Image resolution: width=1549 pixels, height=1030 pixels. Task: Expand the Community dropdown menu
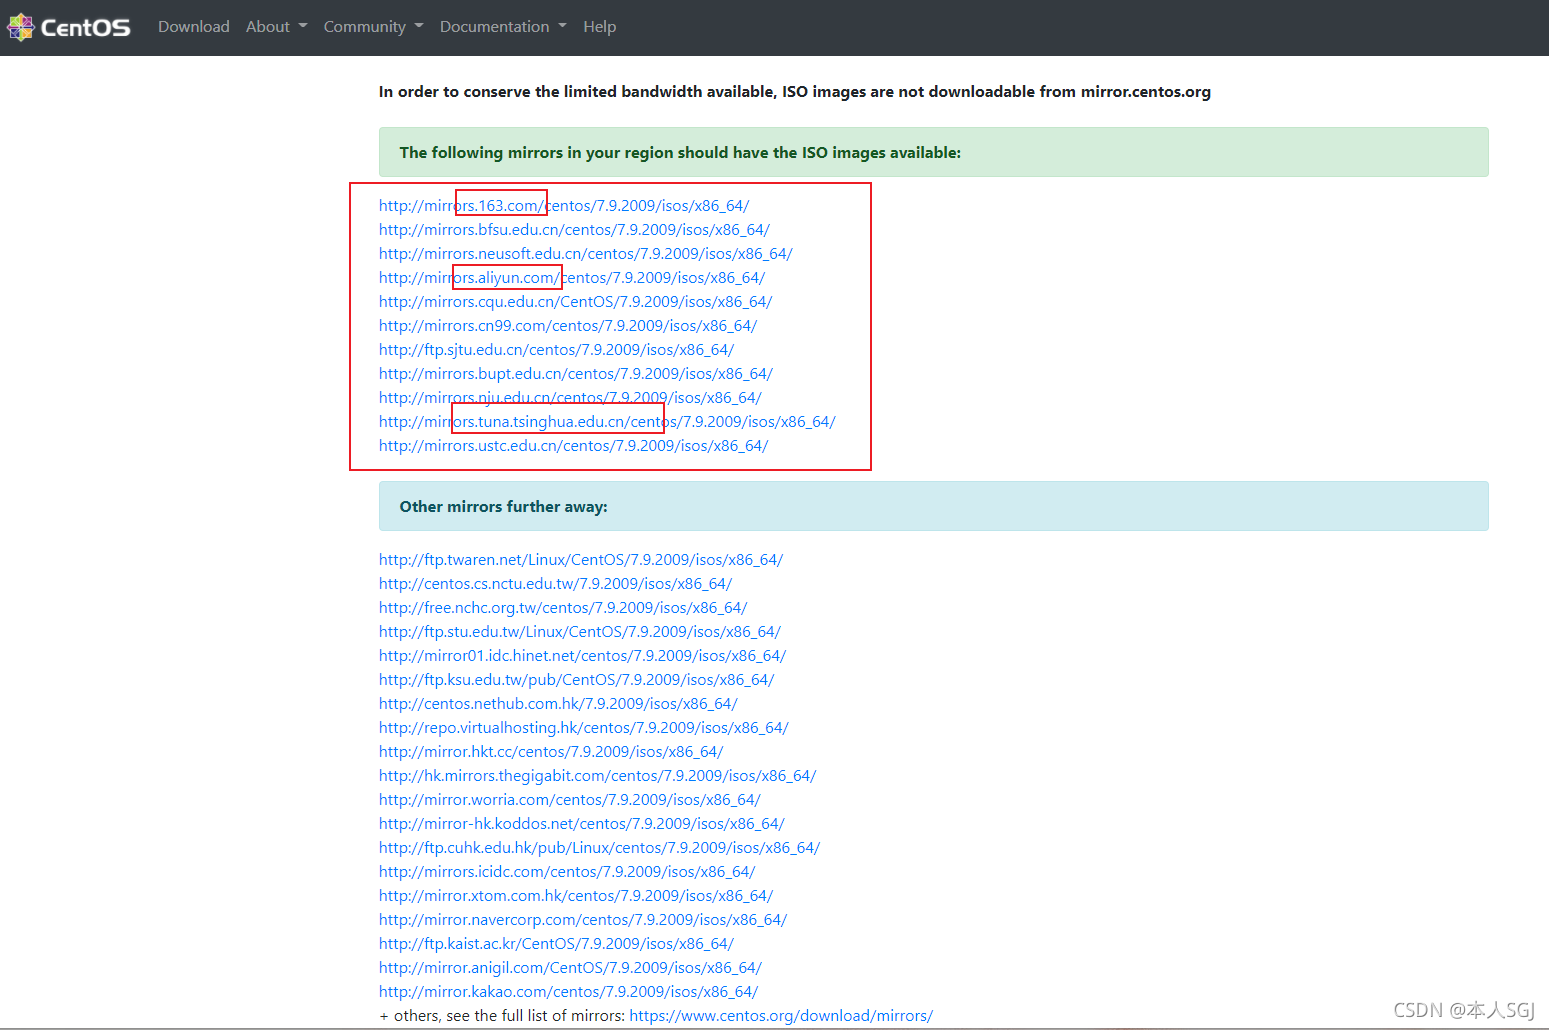click(x=373, y=27)
